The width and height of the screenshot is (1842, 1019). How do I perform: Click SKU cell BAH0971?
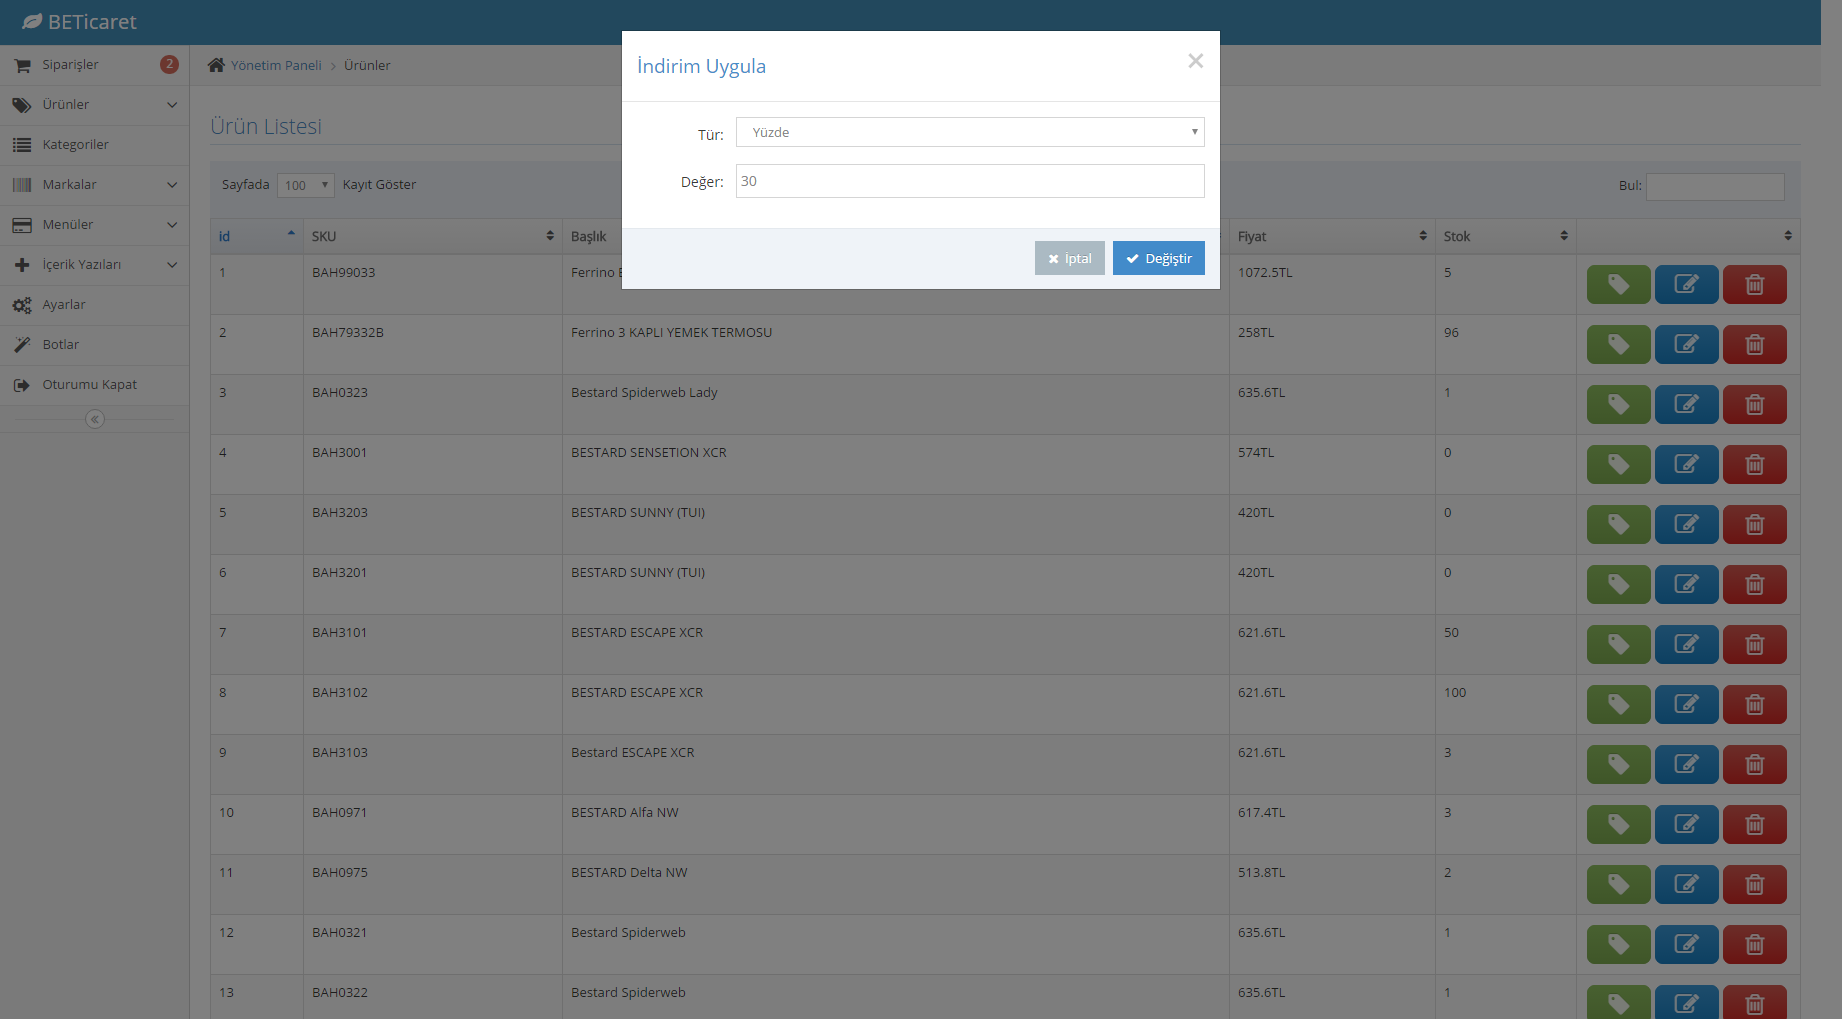pos(339,813)
